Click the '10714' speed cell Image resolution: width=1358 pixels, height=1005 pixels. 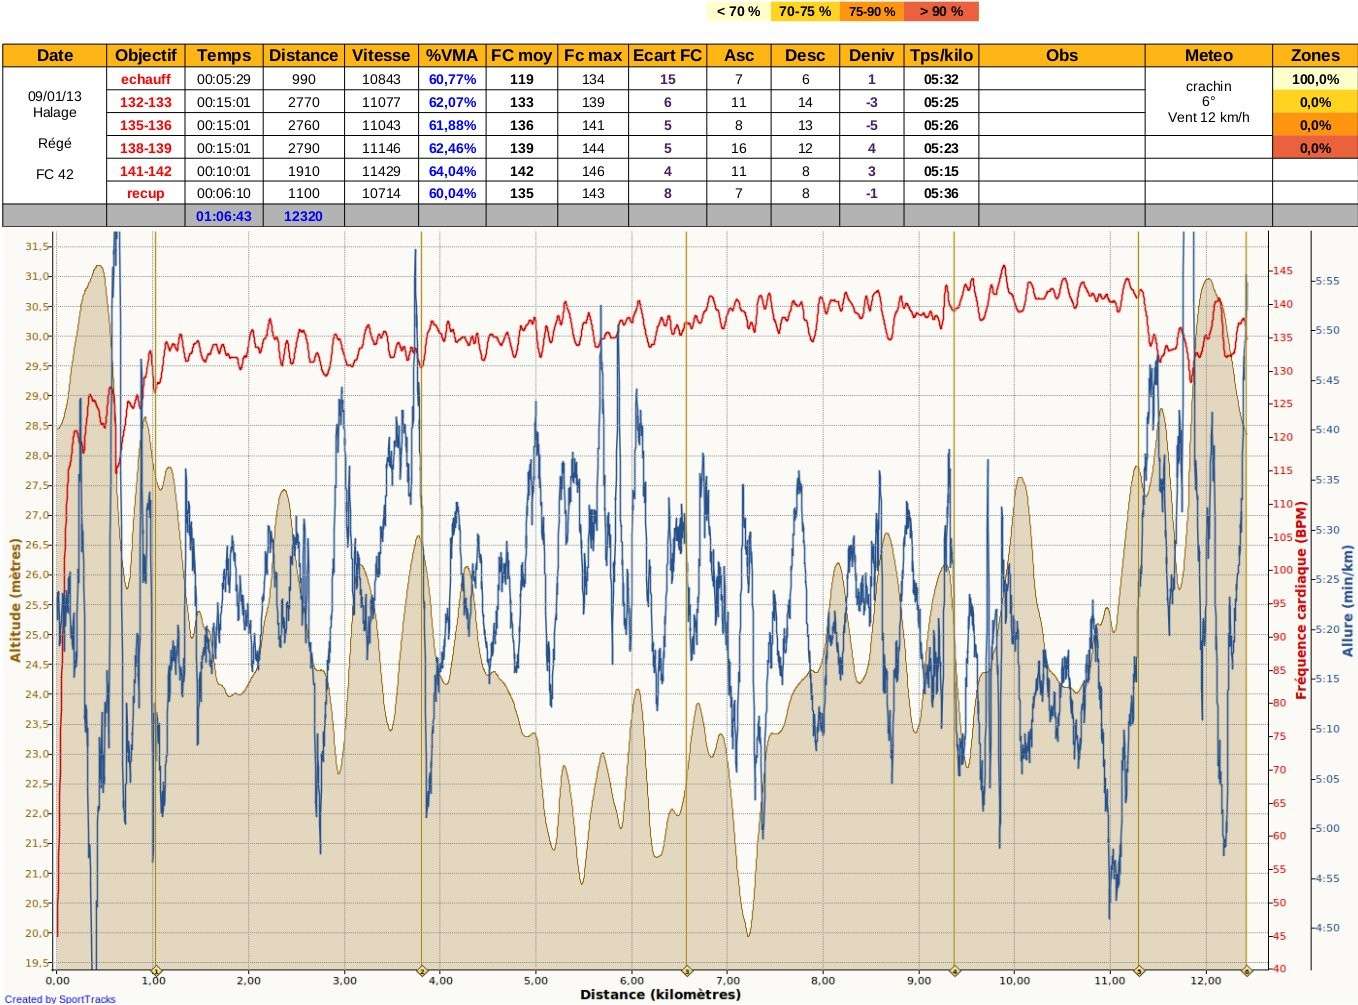tap(381, 194)
